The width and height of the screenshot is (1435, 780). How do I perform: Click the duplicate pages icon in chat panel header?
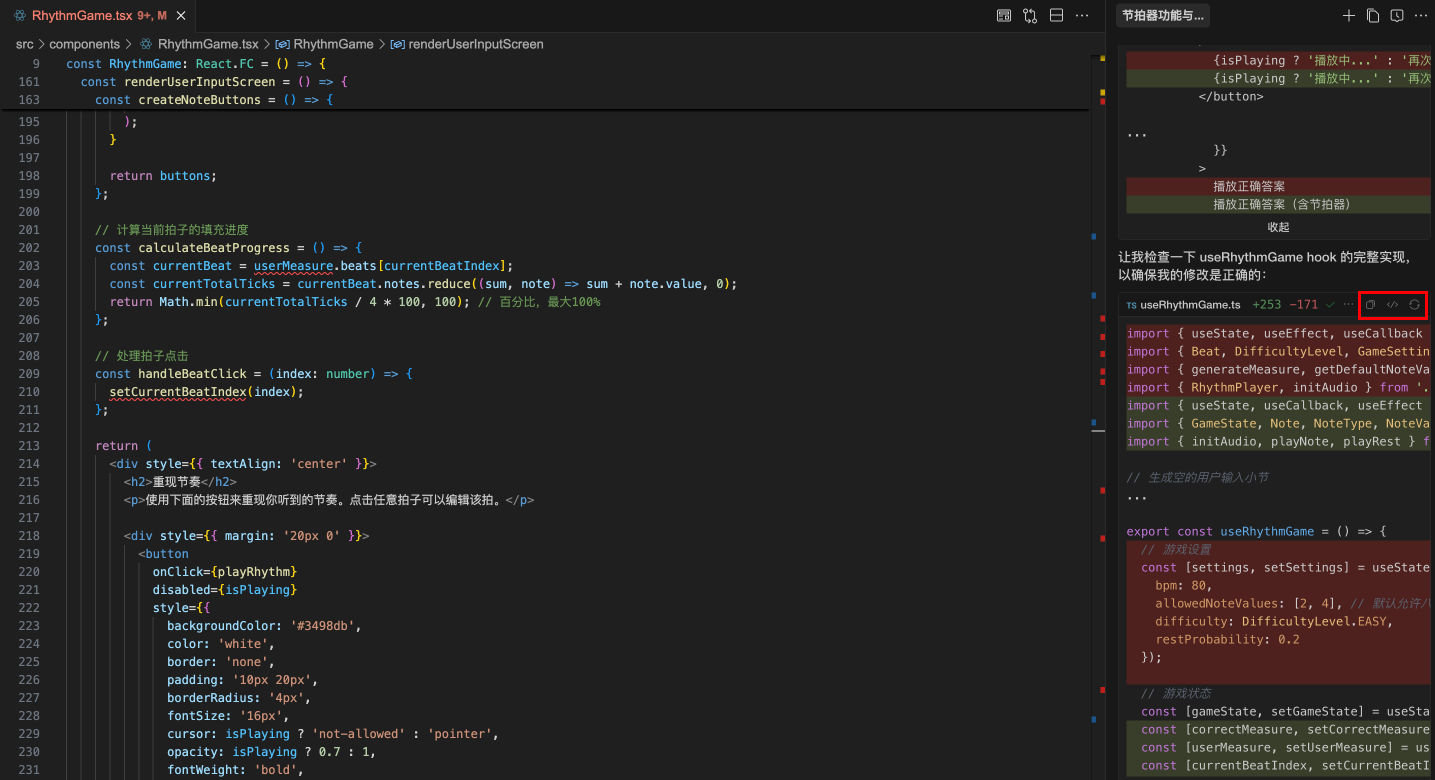tap(1373, 16)
